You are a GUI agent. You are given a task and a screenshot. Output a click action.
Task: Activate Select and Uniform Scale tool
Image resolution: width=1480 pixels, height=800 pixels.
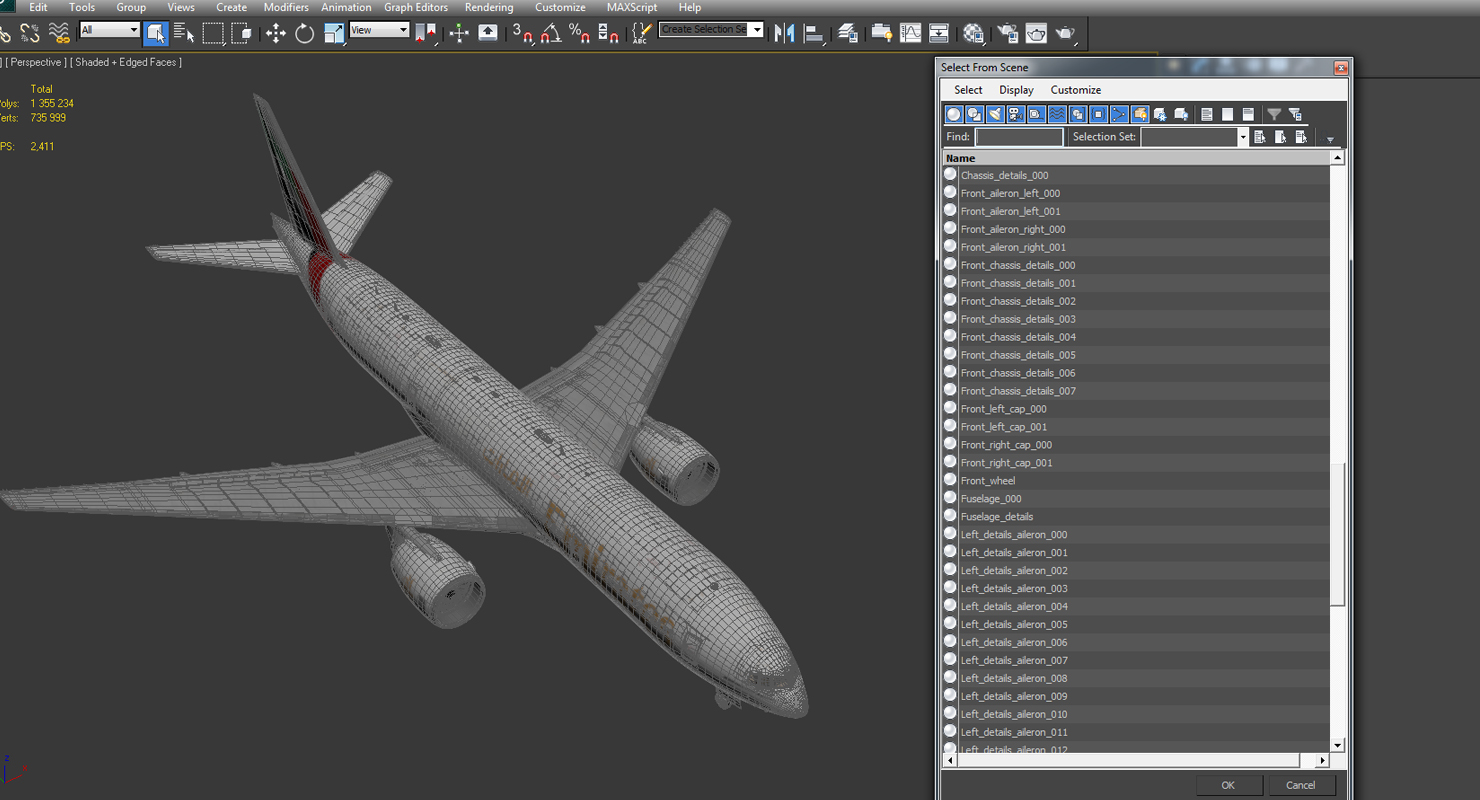point(334,33)
